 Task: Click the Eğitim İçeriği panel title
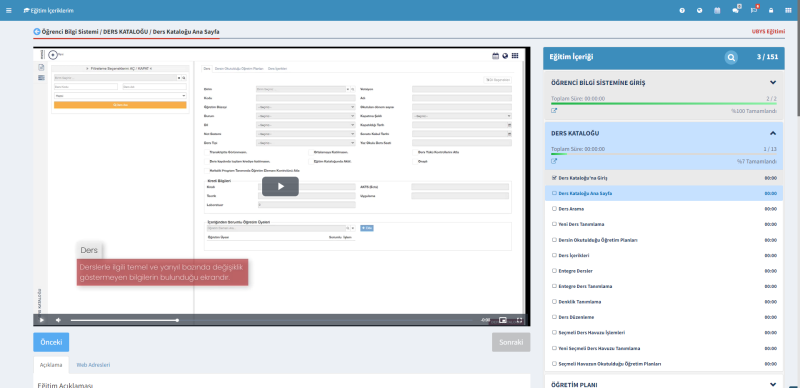tap(571, 57)
